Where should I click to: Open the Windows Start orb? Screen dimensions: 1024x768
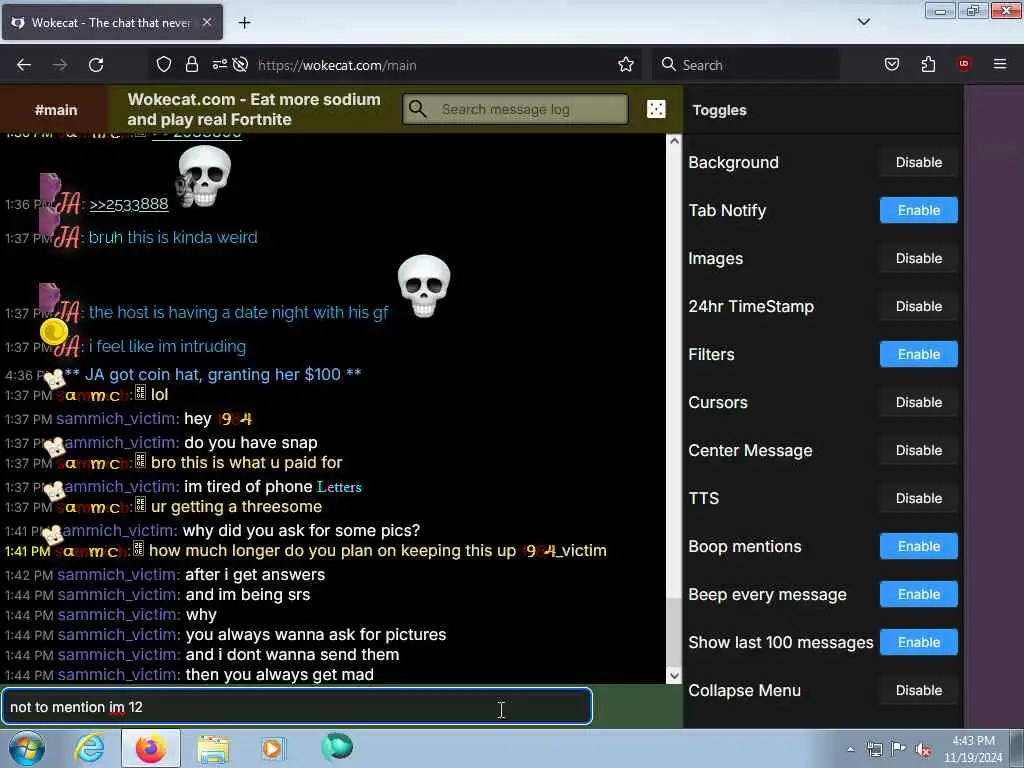point(27,748)
